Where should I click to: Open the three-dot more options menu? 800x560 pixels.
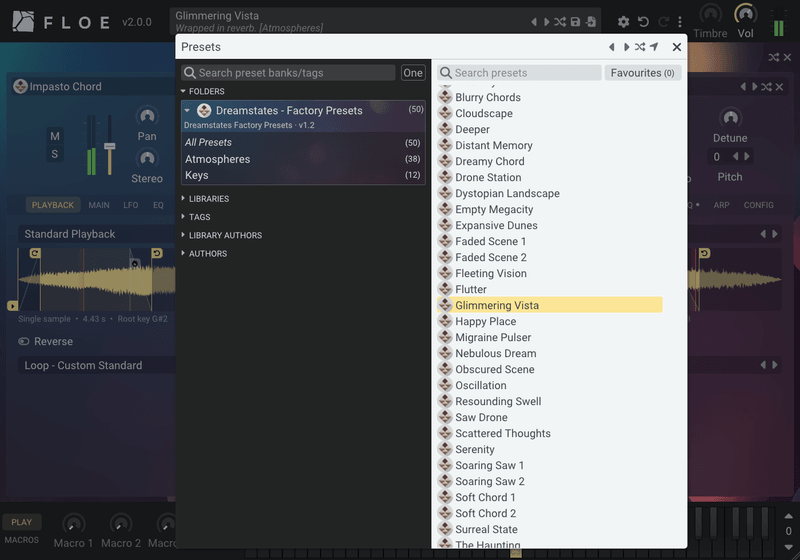click(x=680, y=22)
